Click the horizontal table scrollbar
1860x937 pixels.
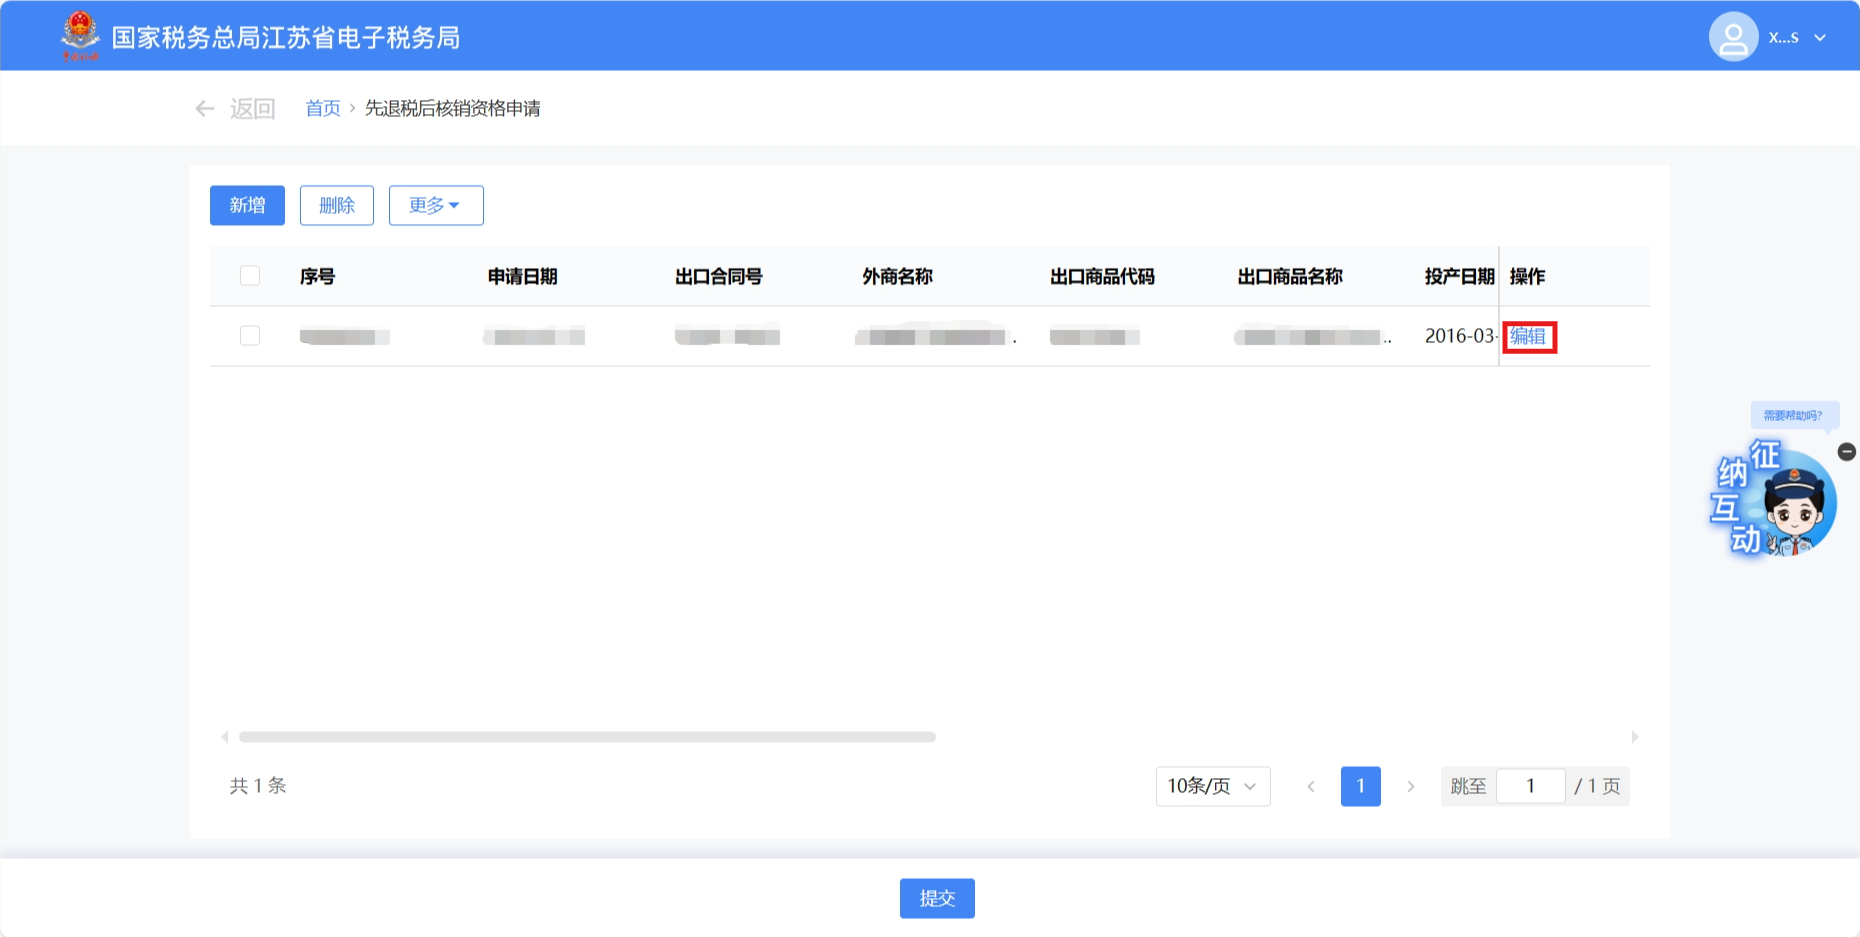point(587,737)
